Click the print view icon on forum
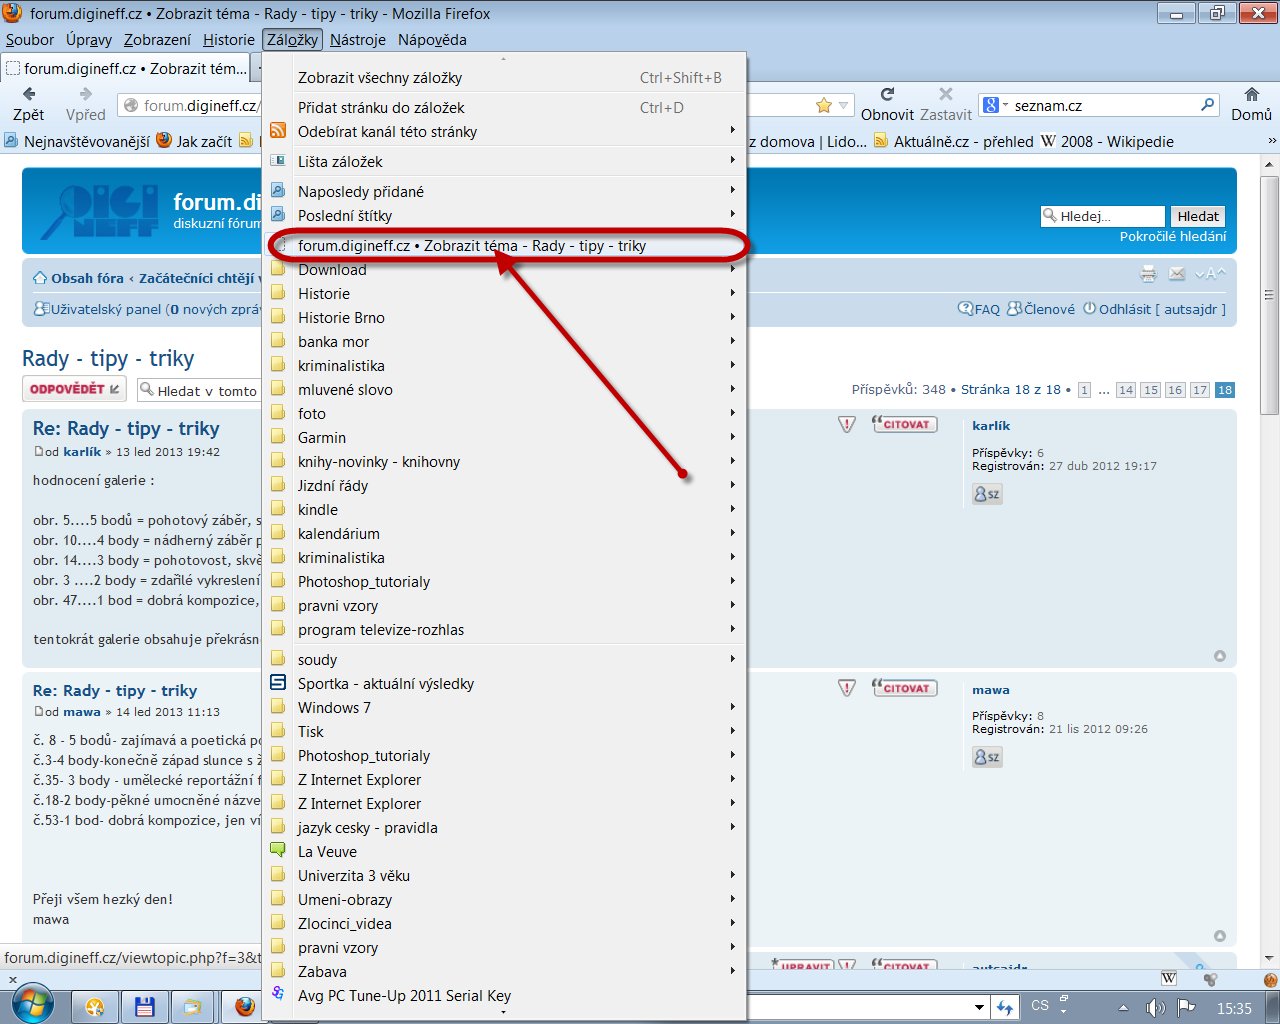Viewport: 1280px width, 1024px height. [1148, 274]
